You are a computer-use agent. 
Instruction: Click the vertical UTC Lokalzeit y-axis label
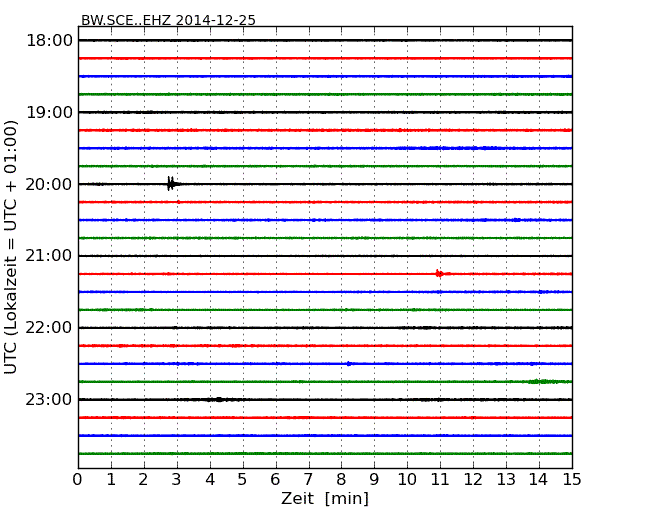(x=12, y=246)
